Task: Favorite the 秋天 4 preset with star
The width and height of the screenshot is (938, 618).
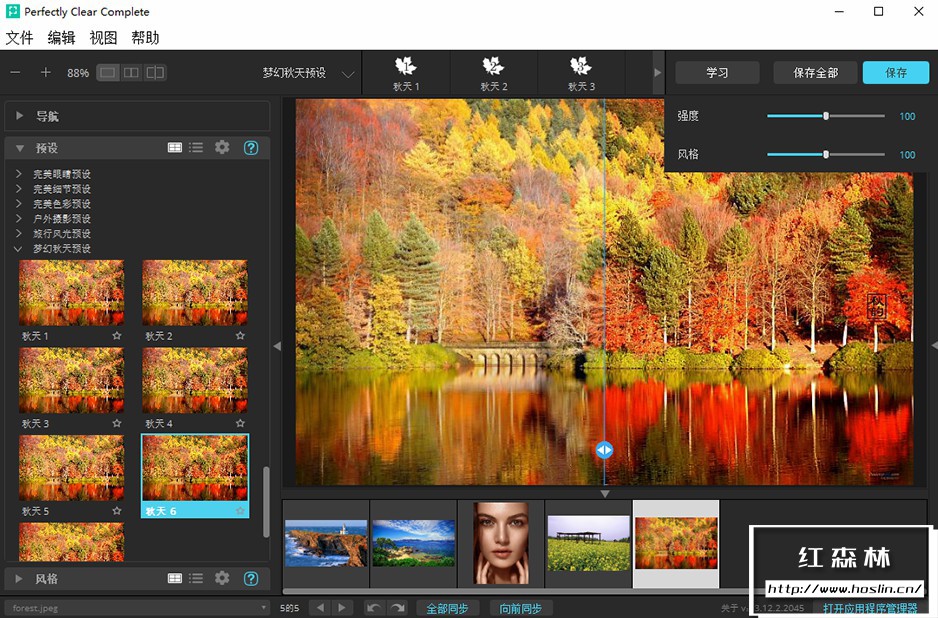Action: (240, 423)
